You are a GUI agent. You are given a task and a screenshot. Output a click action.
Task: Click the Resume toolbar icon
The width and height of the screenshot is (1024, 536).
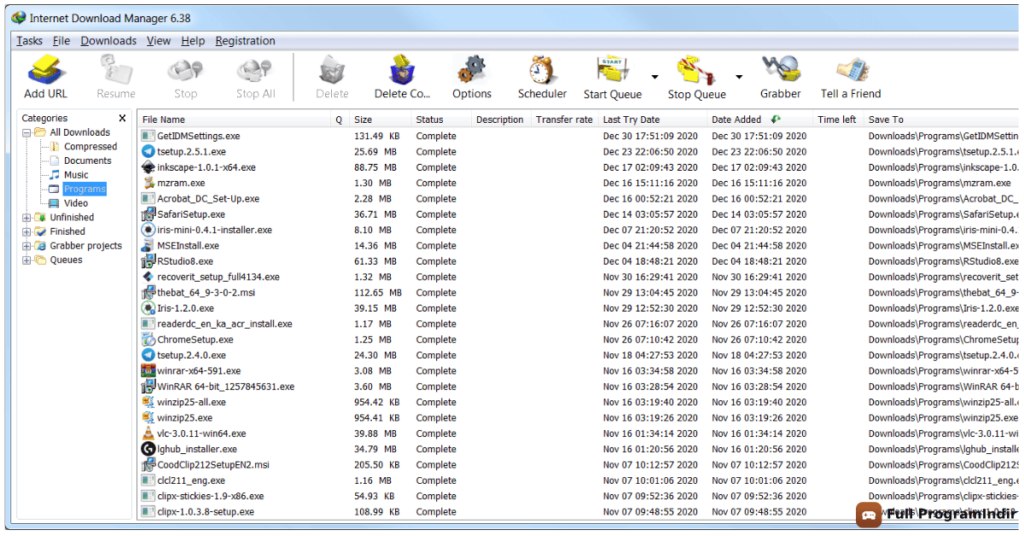(116, 71)
